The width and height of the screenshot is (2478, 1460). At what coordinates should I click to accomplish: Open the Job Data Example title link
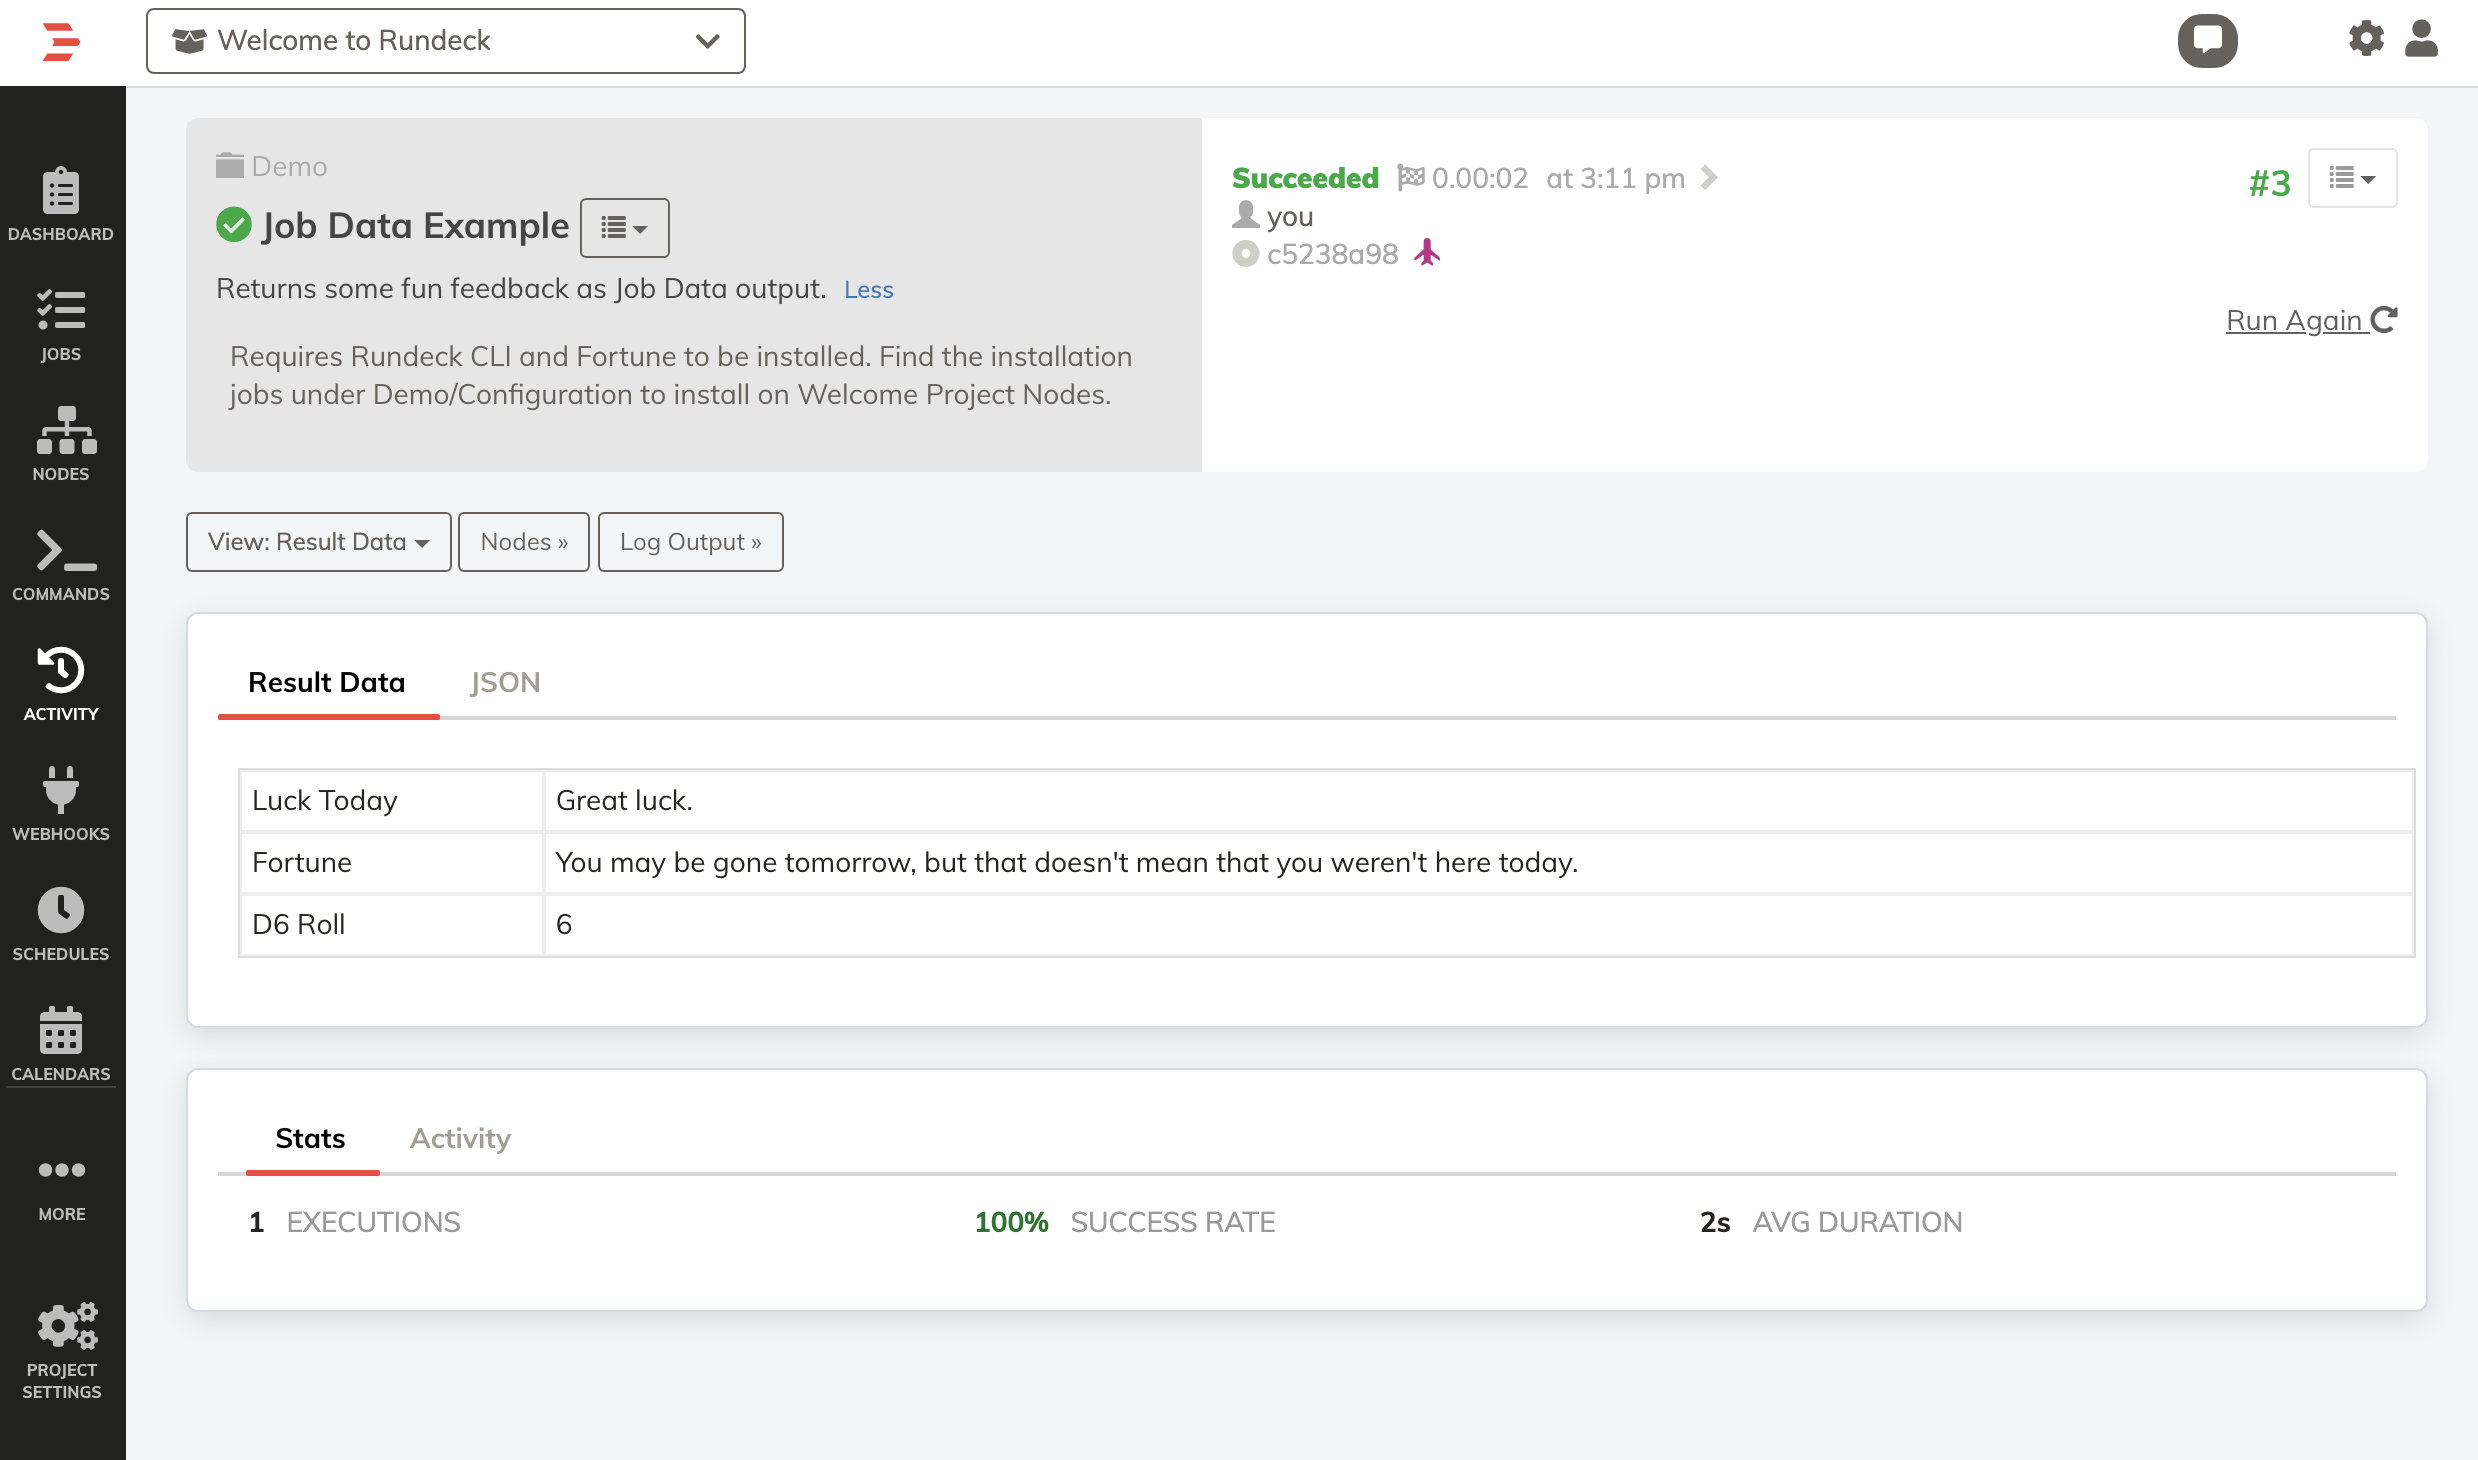[415, 226]
